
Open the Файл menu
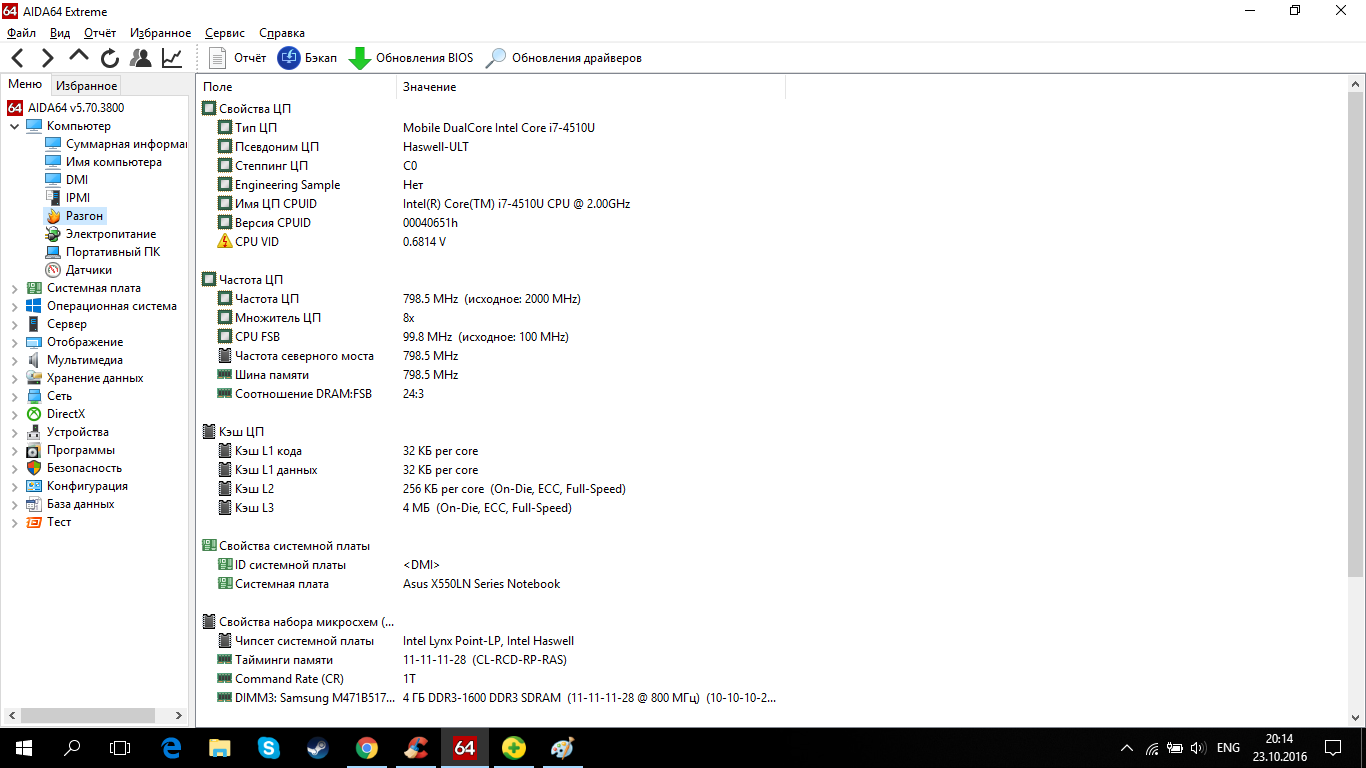(x=21, y=33)
